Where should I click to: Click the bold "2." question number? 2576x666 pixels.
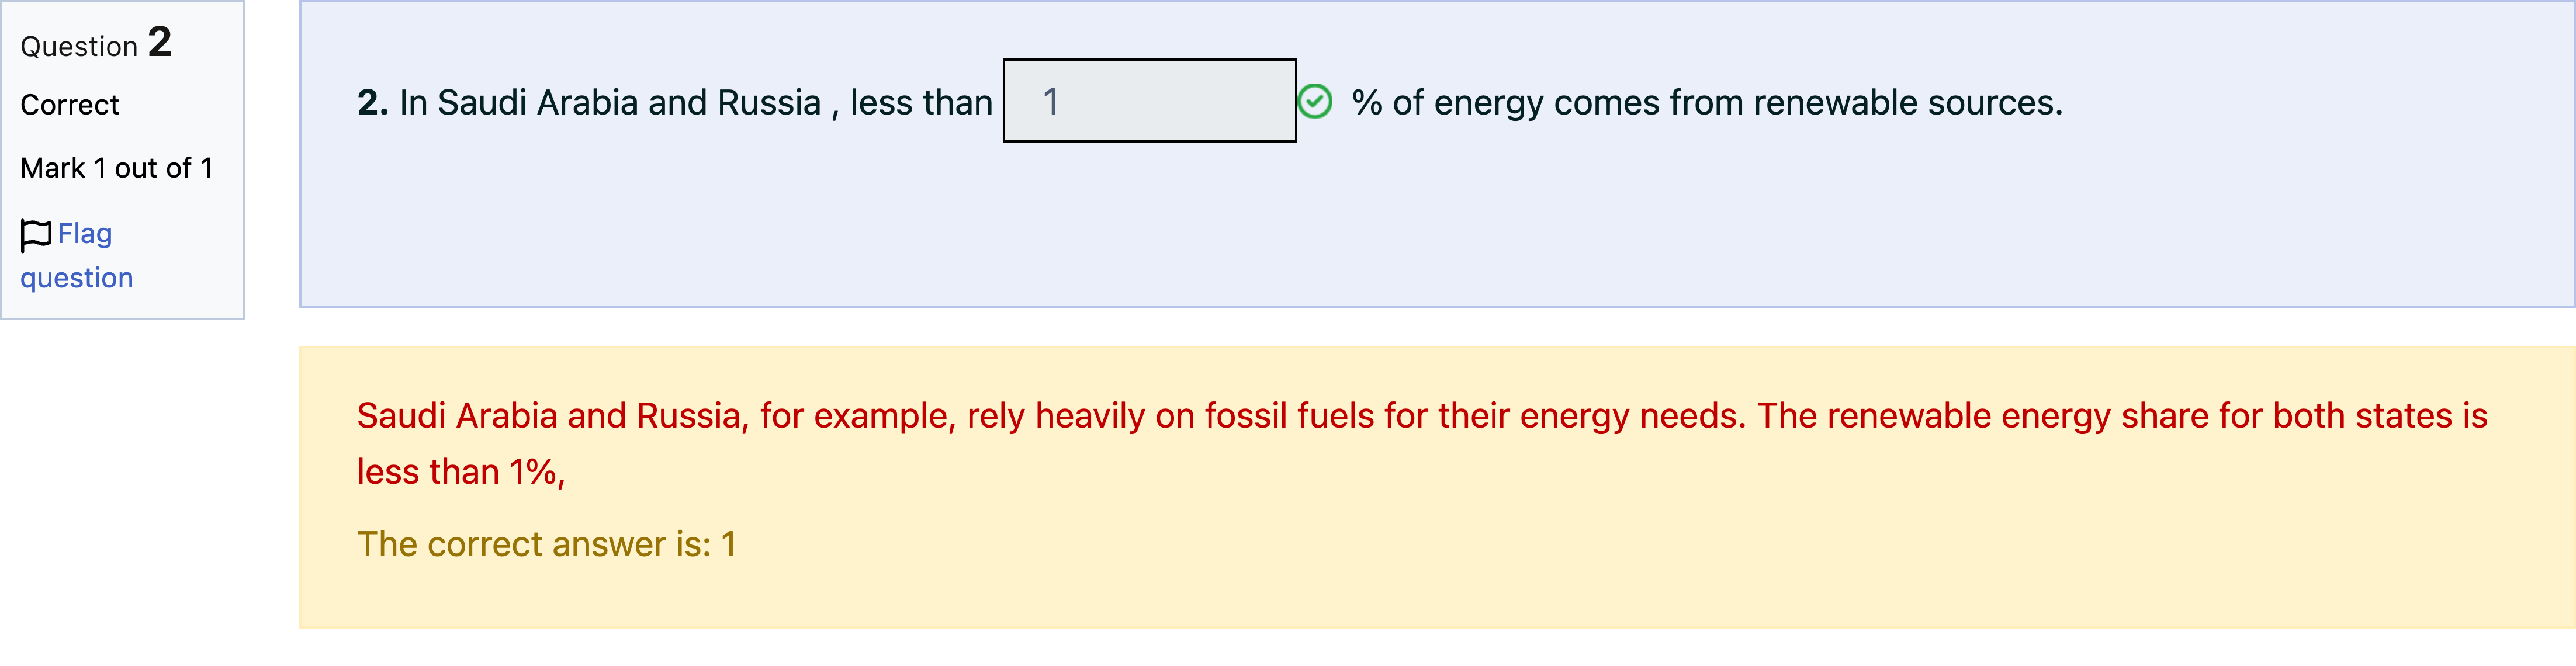pyautogui.click(x=373, y=102)
